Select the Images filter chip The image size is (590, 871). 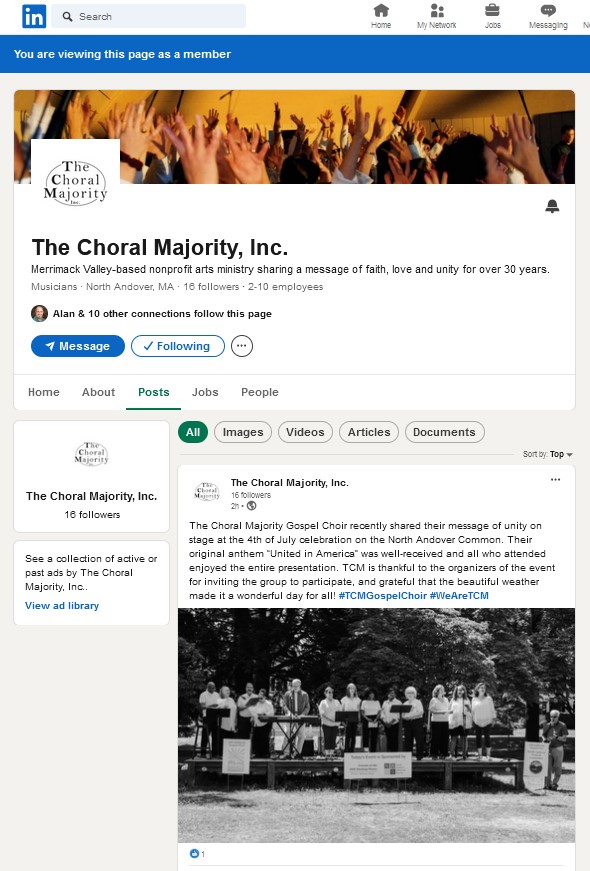click(x=243, y=432)
